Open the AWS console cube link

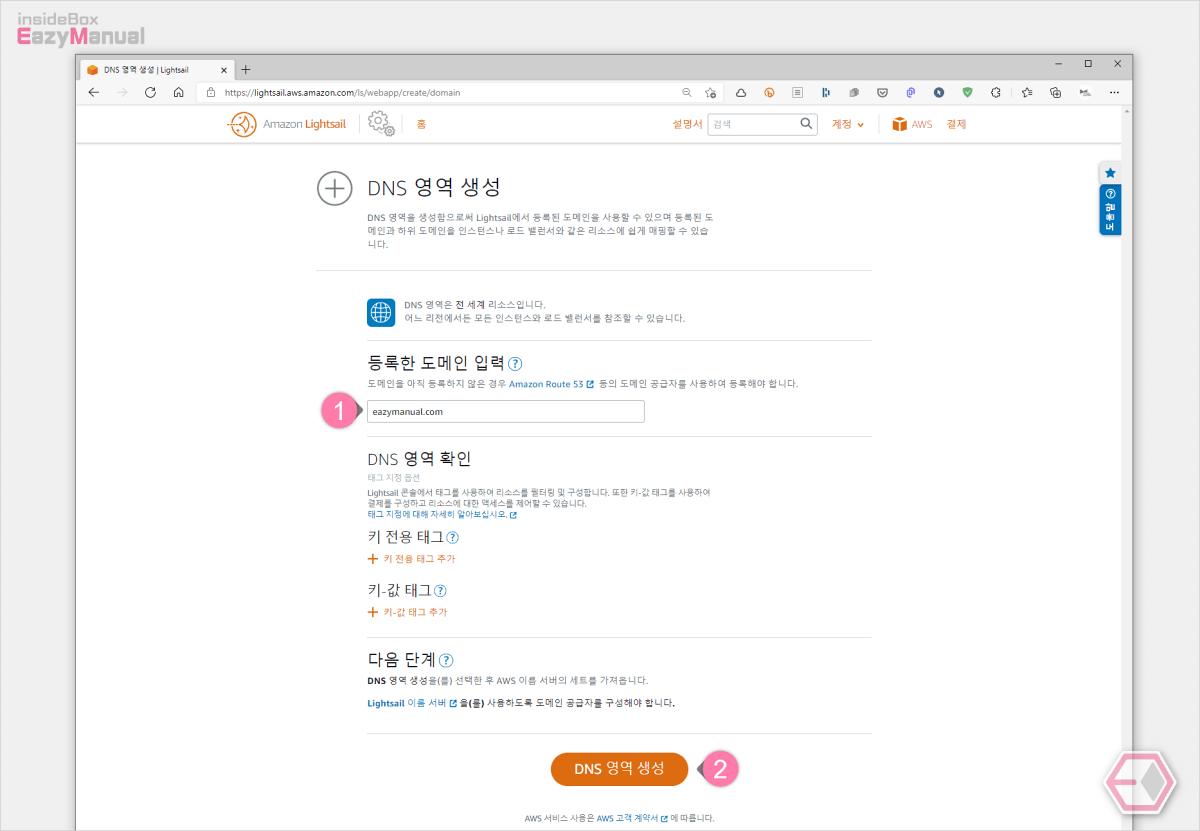(x=912, y=124)
